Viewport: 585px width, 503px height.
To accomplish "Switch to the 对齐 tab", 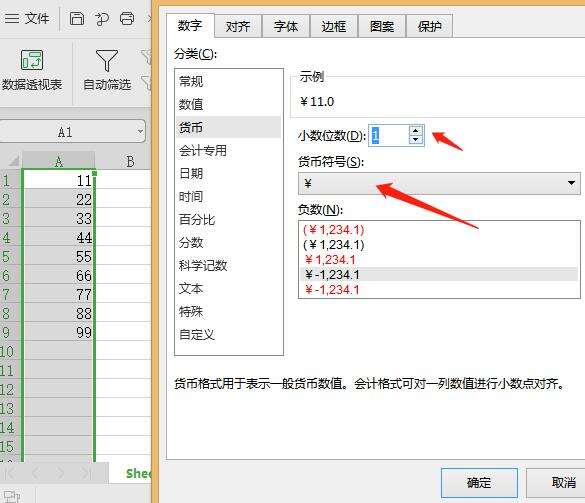I will (238, 26).
